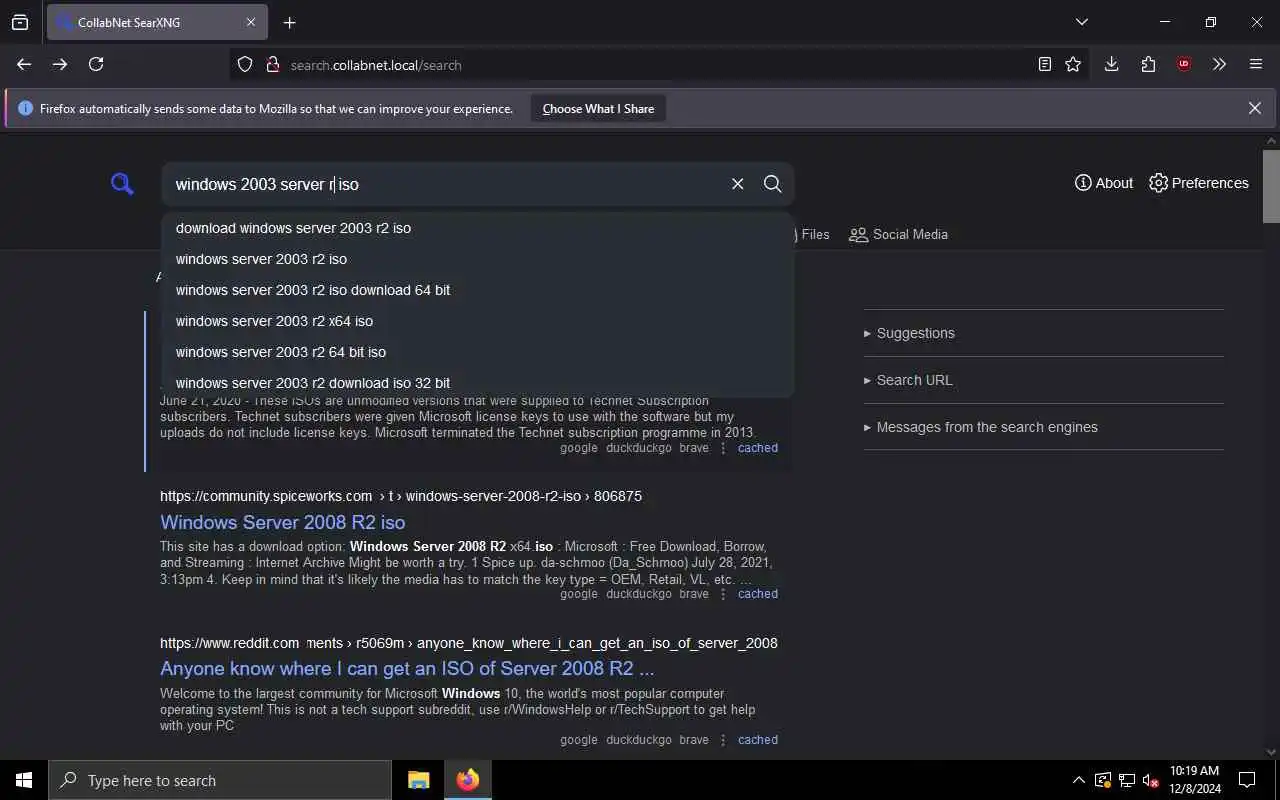
Task: Open a new browser tab
Action: (289, 22)
